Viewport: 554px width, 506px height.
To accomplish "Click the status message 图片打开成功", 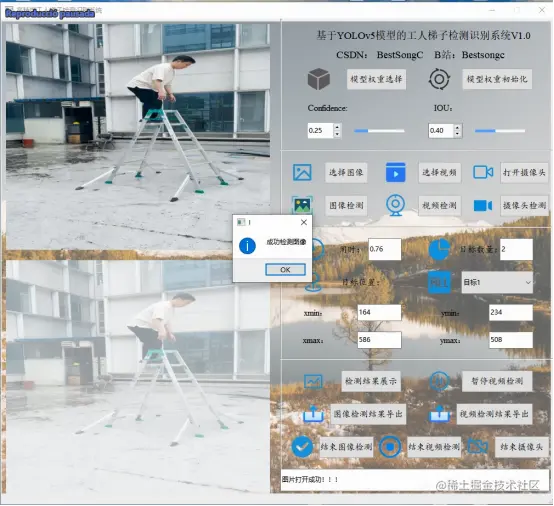I will click(310, 479).
